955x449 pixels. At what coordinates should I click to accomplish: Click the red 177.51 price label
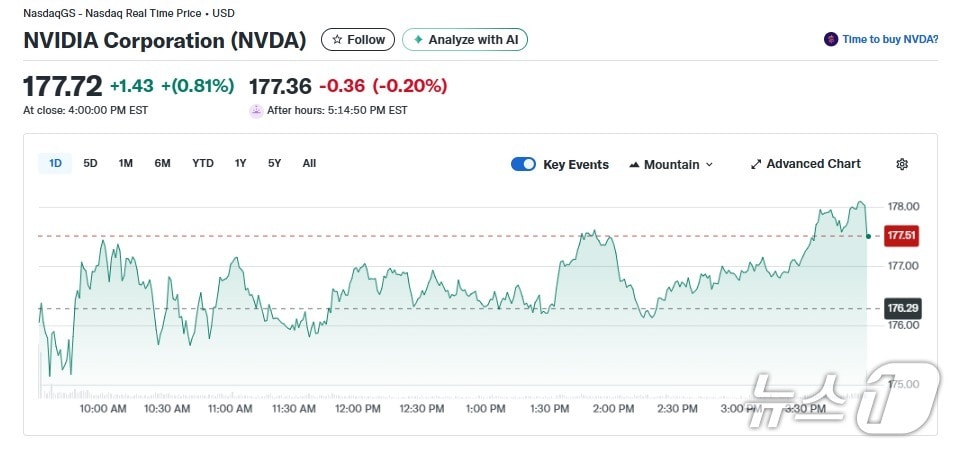pos(902,236)
